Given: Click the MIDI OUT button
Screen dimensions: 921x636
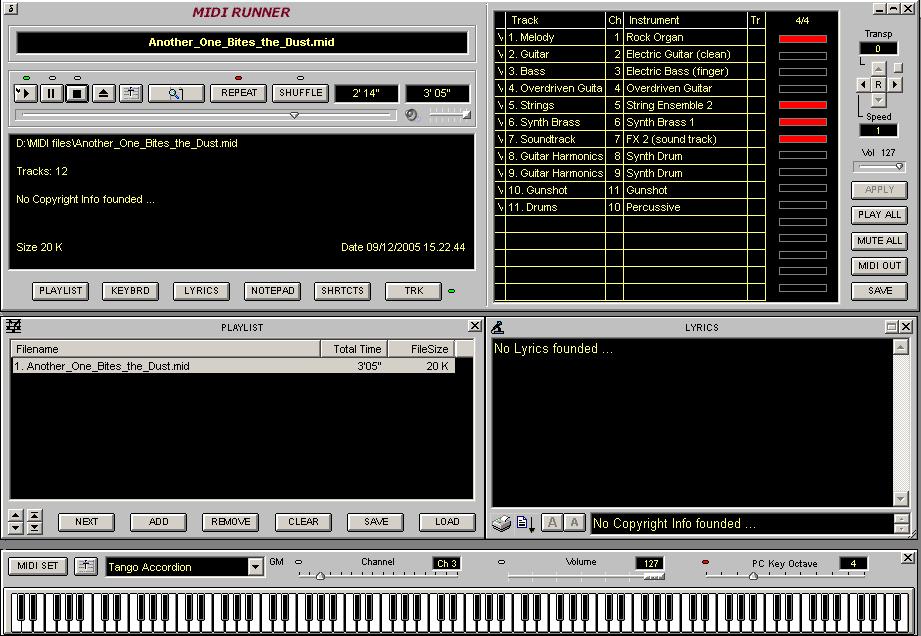Looking at the screenshot, I should pyautogui.click(x=879, y=266).
